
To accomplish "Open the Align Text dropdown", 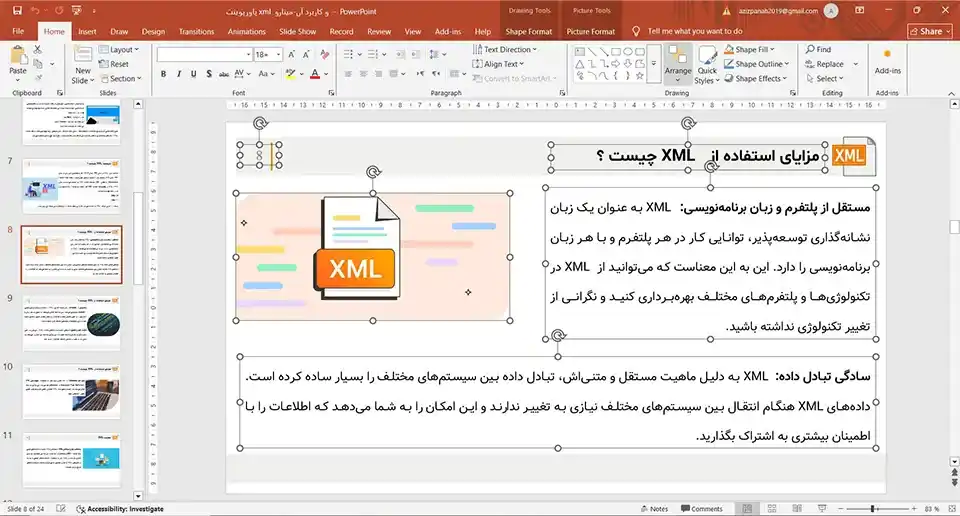I will coord(498,64).
